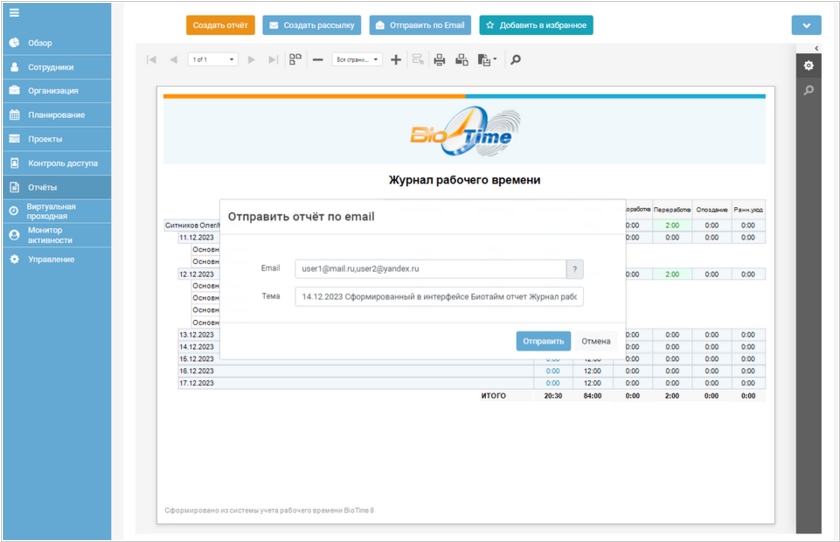The height and width of the screenshot is (542, 840).
Task: Expand the blue chevron button at top right
Action: point(806,26)
